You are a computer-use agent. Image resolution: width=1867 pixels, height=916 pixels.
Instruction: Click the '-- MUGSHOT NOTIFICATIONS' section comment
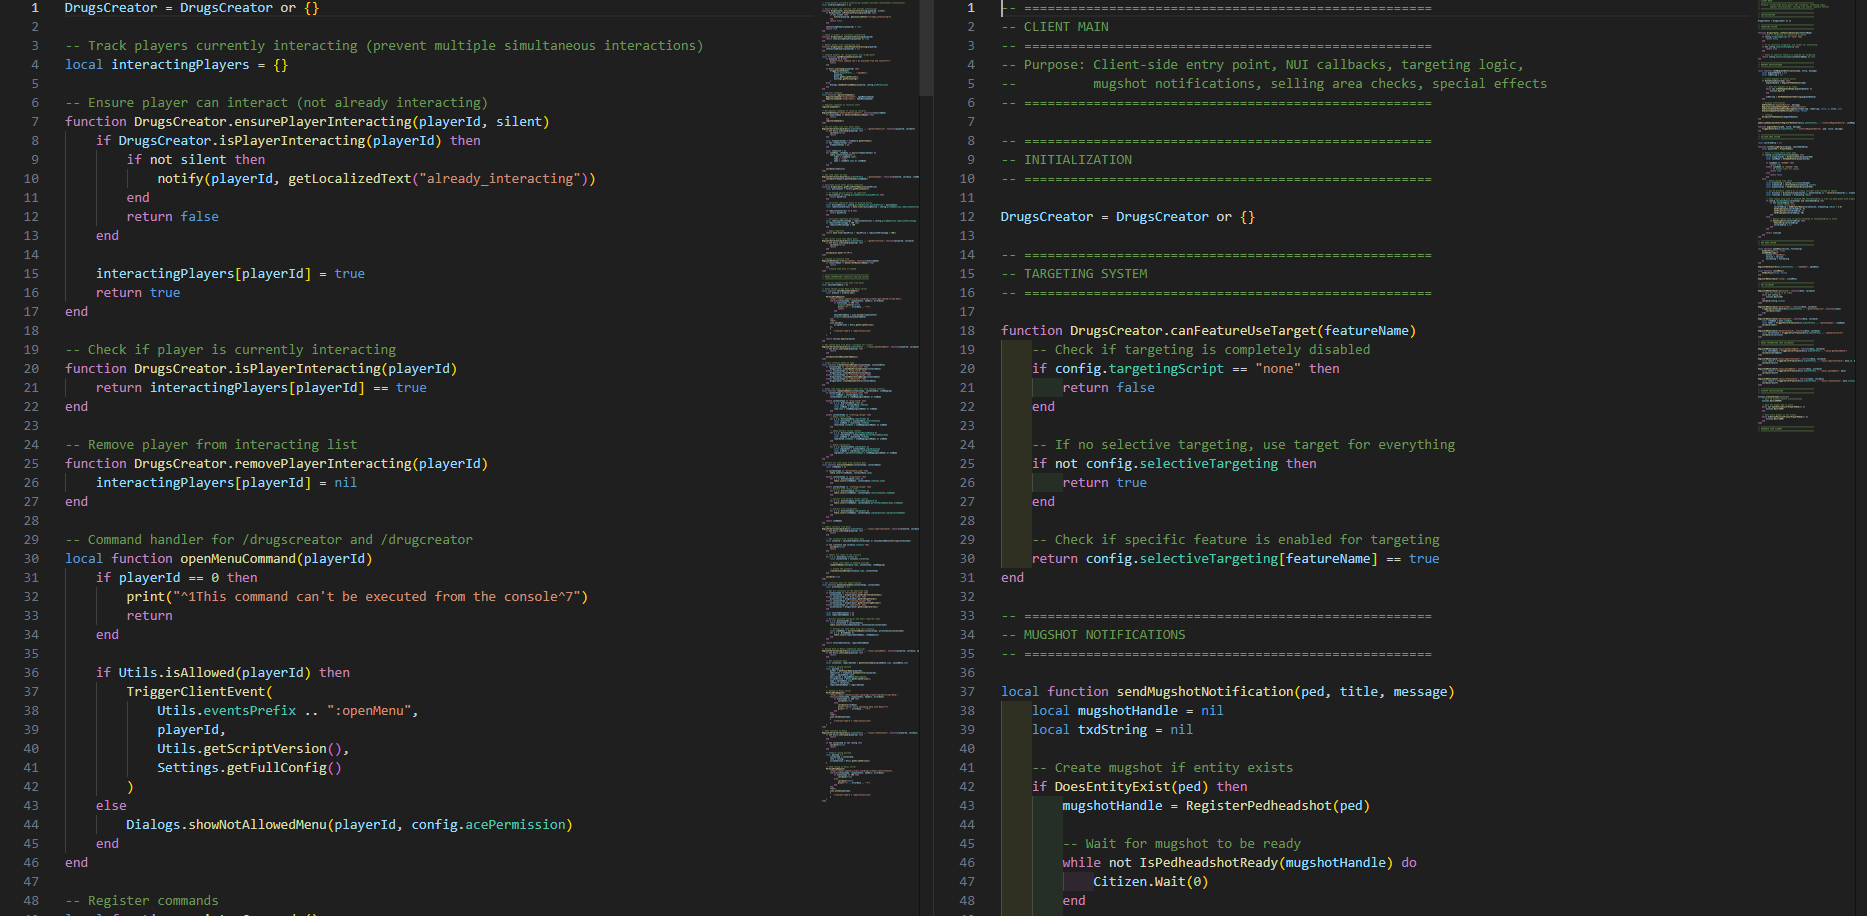coord(1093,635)
